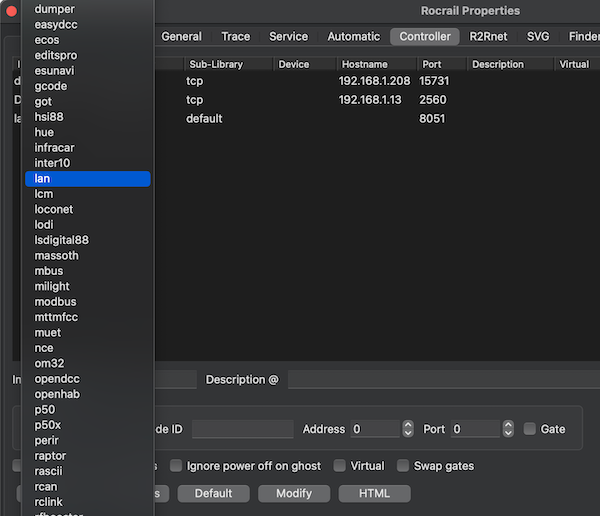
Task: Select 'om32' library entry
Action: click(88, 363)
